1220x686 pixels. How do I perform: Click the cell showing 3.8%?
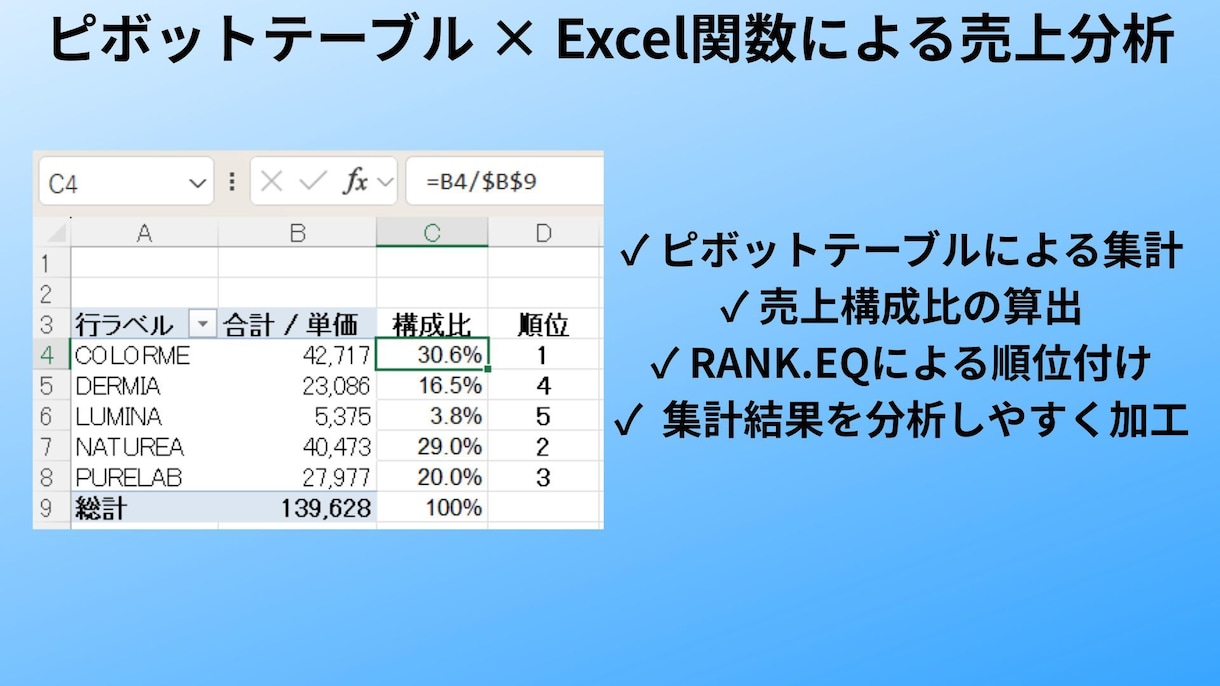pyautogui.click(x=432, y=416)
